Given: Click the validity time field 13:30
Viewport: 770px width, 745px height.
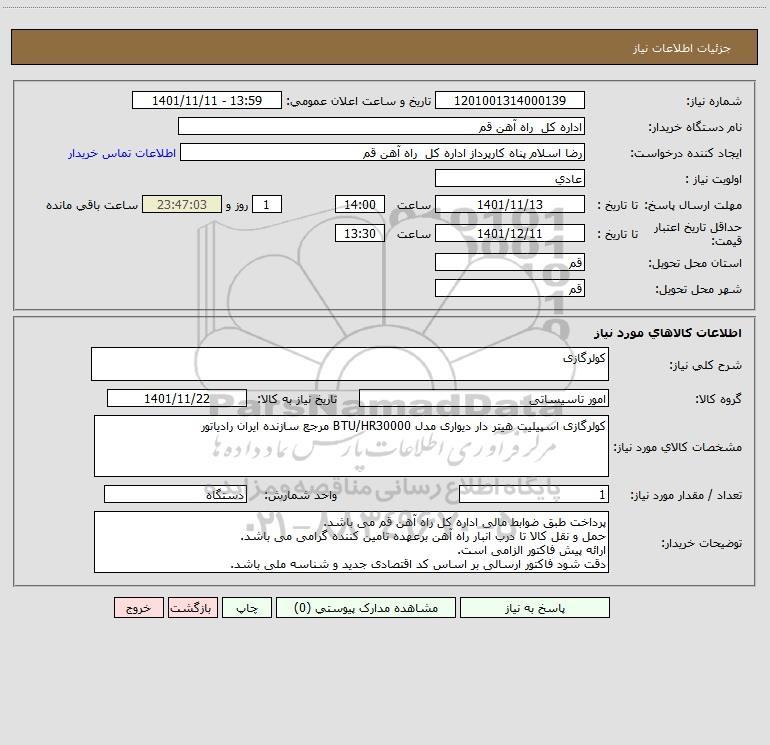Looking at the screenshot, I should [x=359, y=233].
